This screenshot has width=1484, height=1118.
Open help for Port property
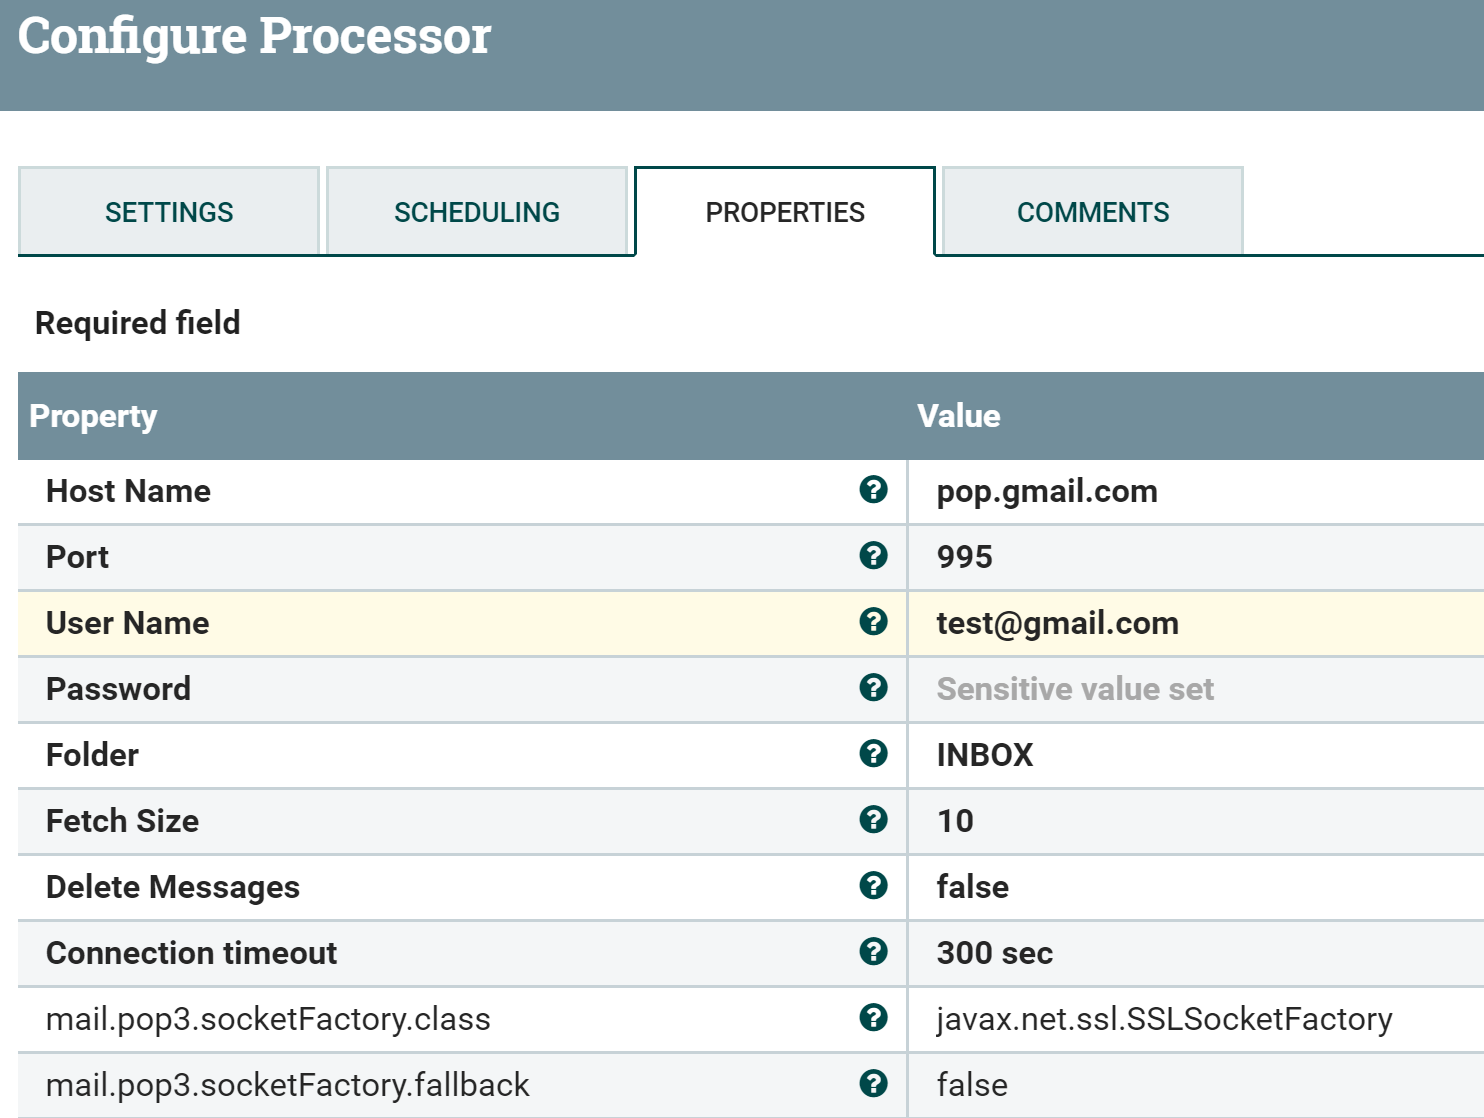pyautogui.click(x=875, y=556)
